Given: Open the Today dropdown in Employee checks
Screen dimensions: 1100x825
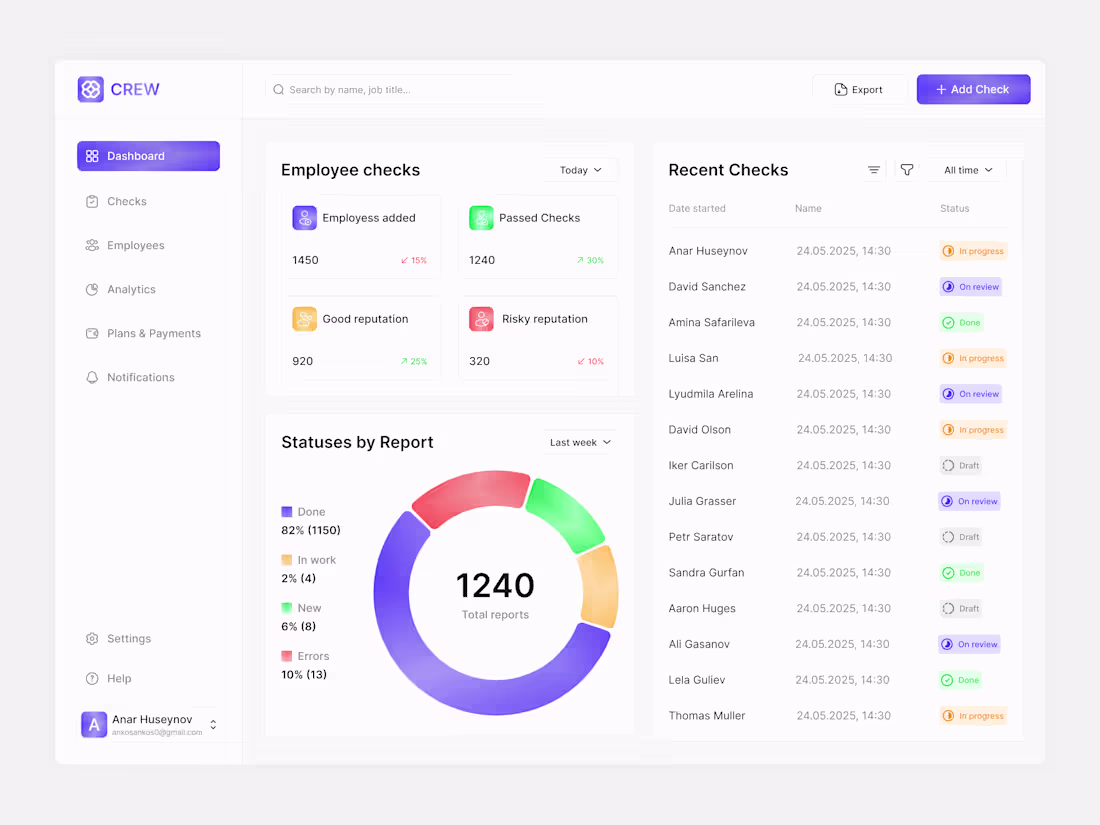Looking at the screenshot, I should pyautogui.click(x=581, y=169).
